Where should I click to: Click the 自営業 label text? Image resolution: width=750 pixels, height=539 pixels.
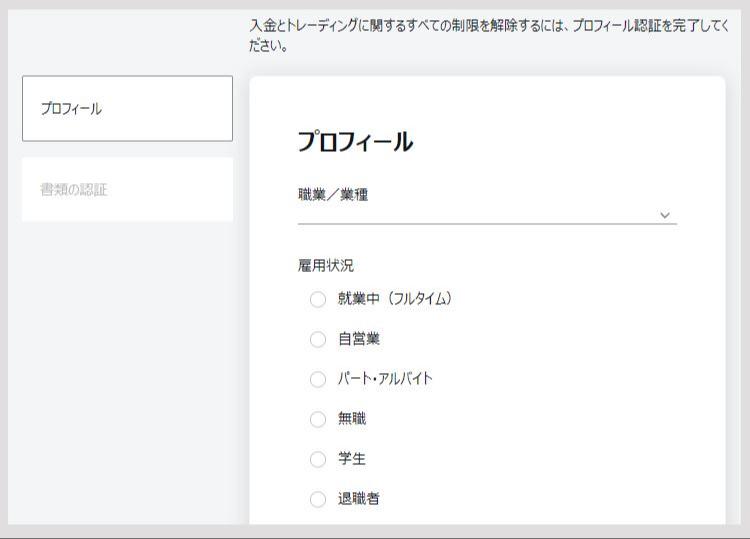coord(359,339)
